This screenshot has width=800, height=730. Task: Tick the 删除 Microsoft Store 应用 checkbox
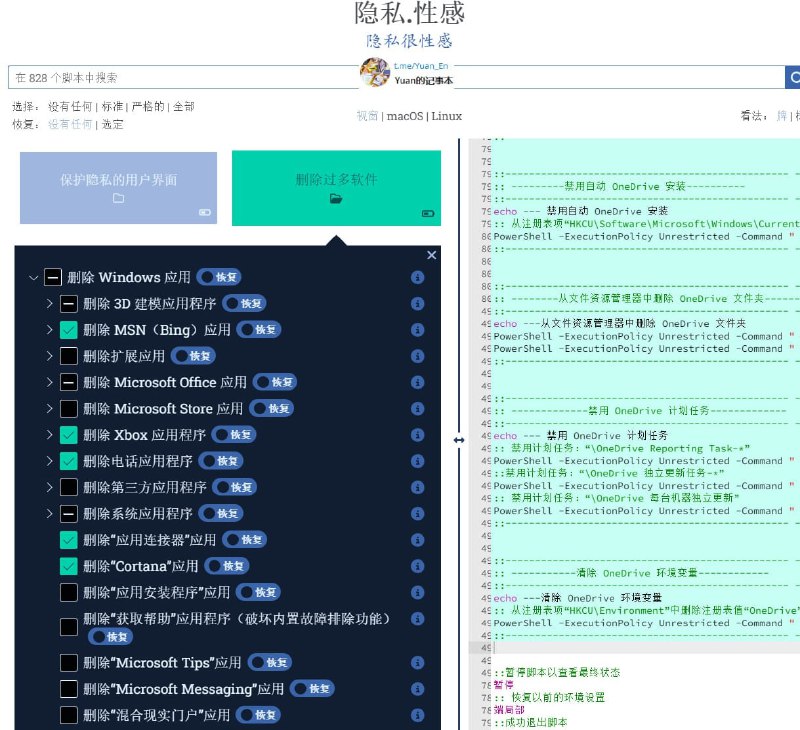tap(69, 409)
